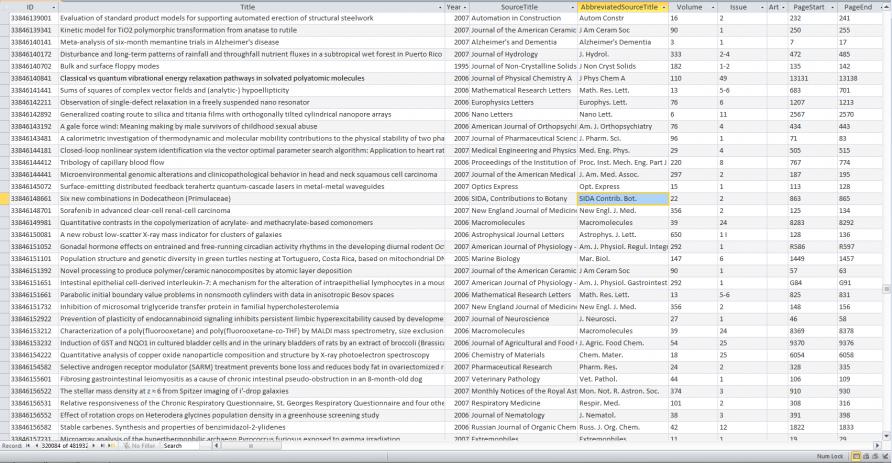Click PageStart cell G84

[812, 283]
